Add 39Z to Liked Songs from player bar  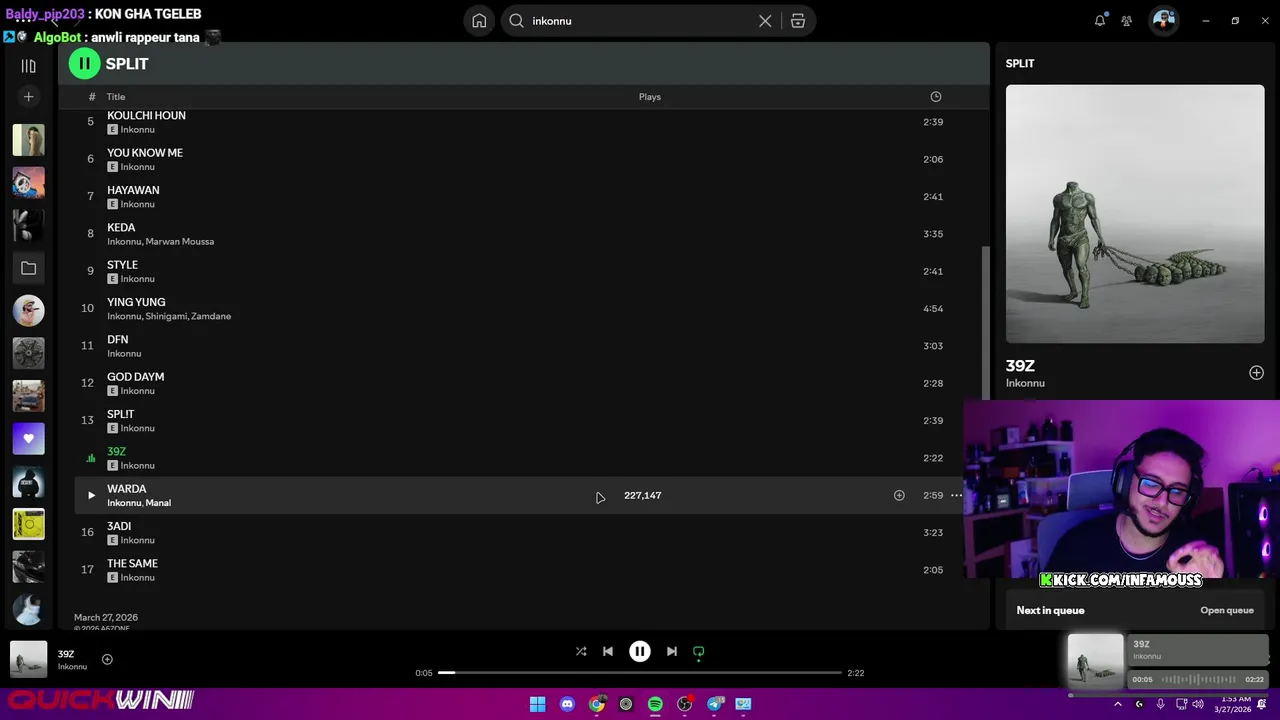pos(107,659)
